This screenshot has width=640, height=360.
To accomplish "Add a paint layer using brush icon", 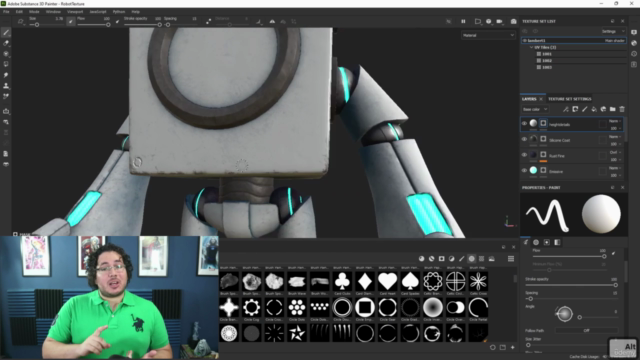I will pos(584,109).
